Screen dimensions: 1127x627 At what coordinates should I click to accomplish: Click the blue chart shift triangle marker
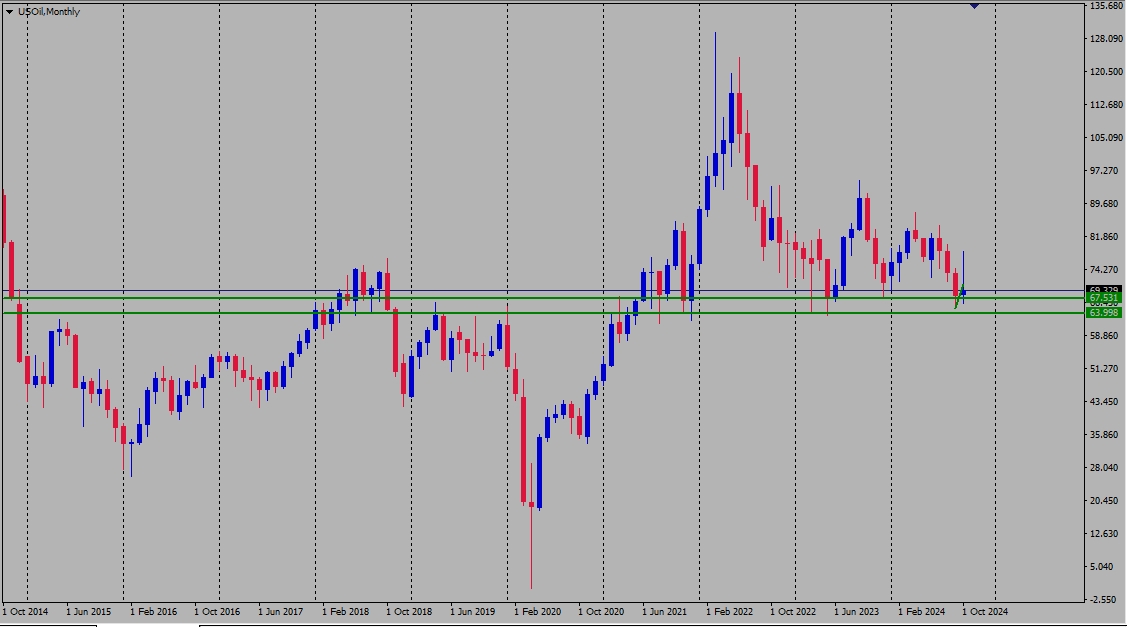[x=974, y=6]
